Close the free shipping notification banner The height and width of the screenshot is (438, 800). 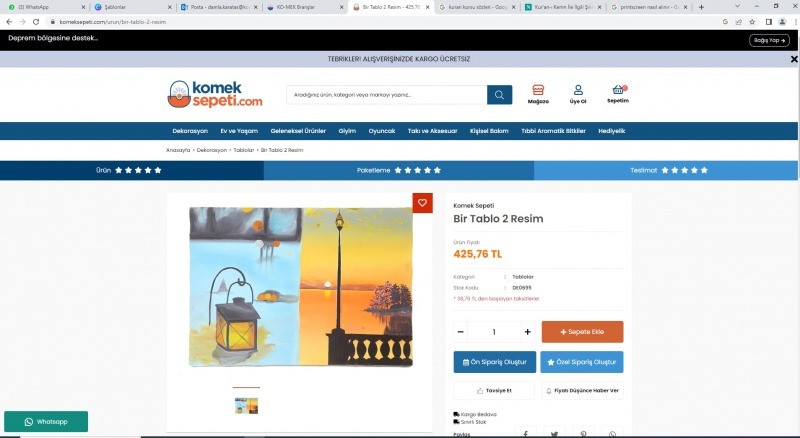click(794, 59)
